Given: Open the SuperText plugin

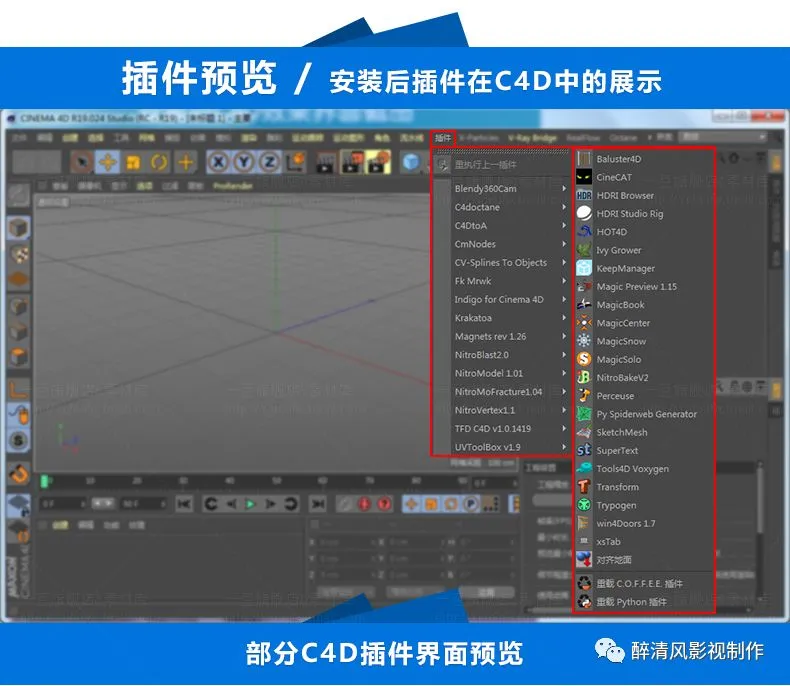Looking at the screenshot, I should [644, 450].
